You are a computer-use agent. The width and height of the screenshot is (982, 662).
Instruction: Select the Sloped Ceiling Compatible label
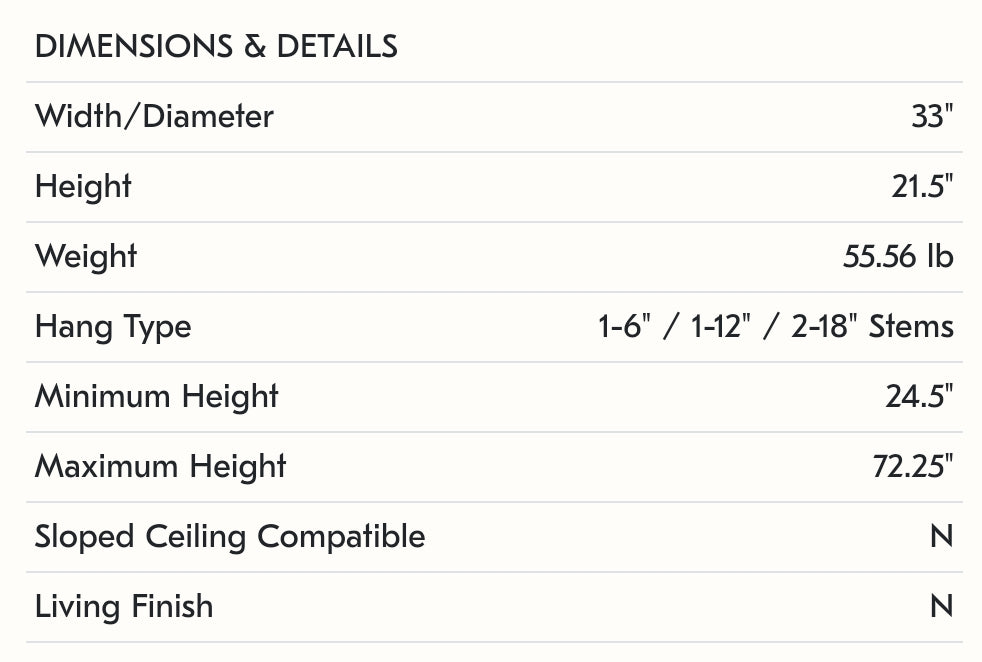[x=230, y=537]
